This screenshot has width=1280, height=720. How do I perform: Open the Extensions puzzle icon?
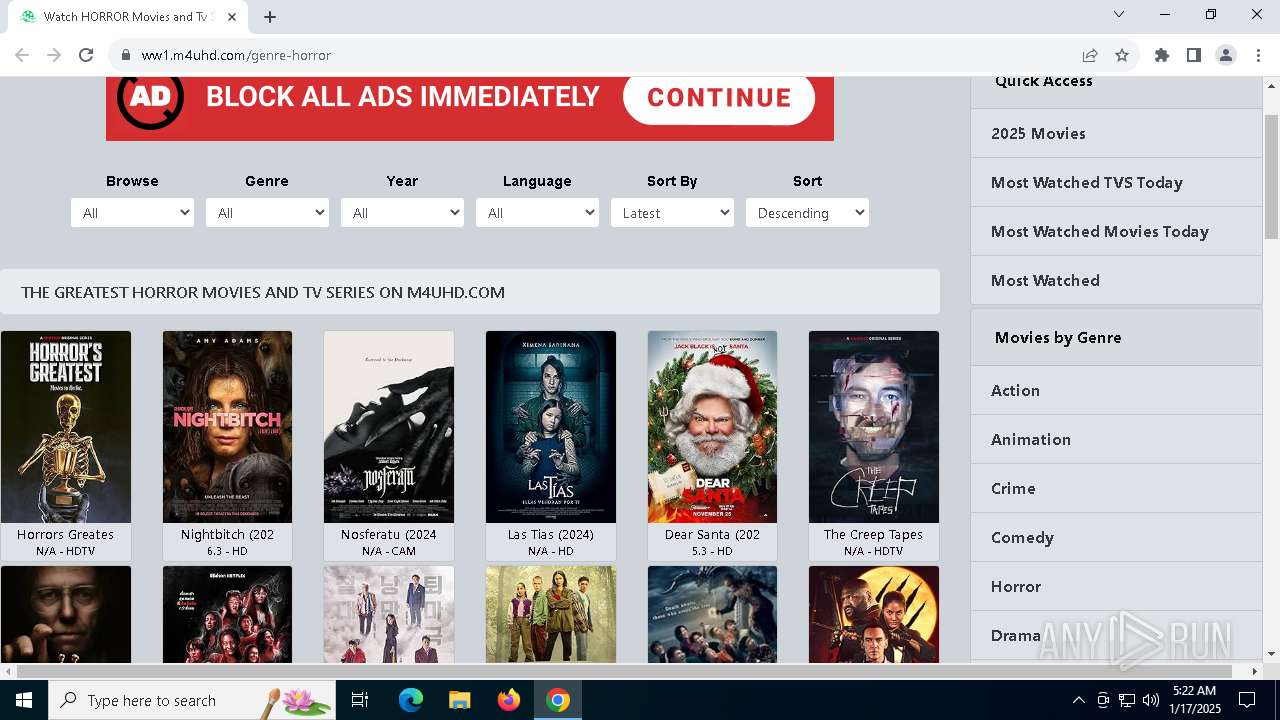[x=1162, y=55]
